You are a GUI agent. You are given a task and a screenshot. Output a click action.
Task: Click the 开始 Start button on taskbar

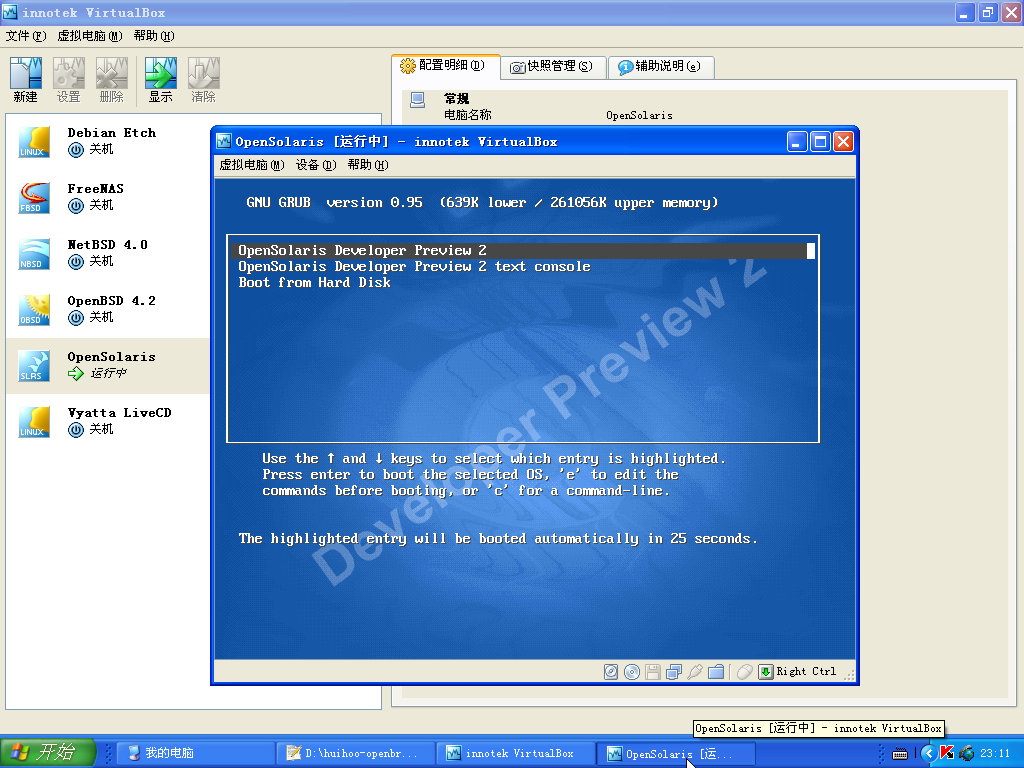(48, 753)
